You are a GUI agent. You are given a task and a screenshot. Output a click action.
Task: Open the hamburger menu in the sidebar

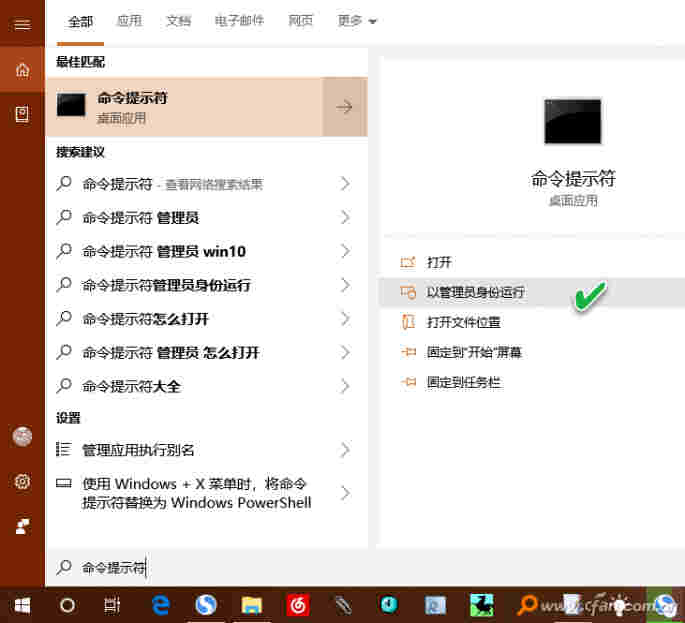pyautogui.click(x=22, y=24)
